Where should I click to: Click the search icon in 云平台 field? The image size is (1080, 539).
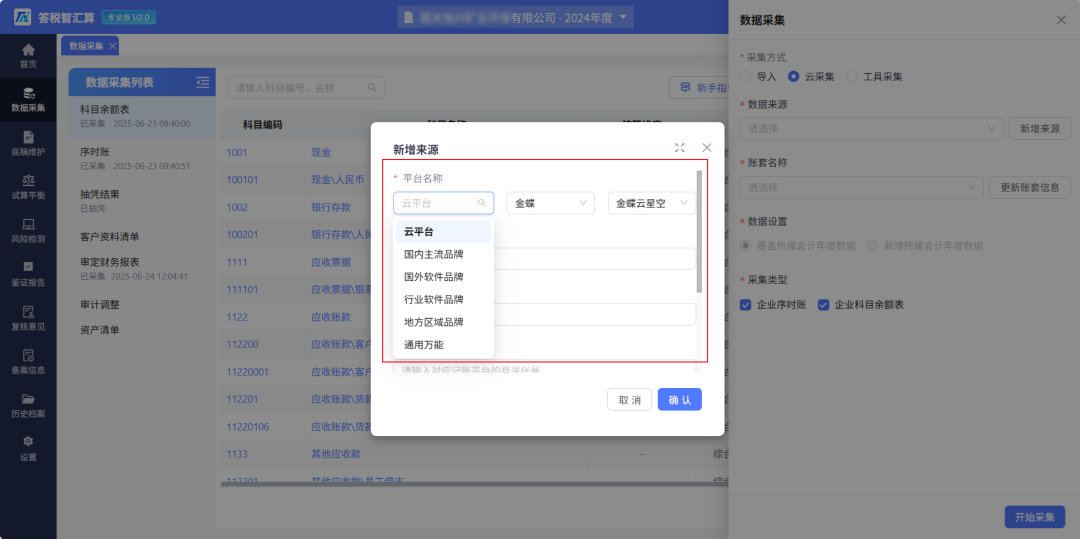(x=482, y=203)
